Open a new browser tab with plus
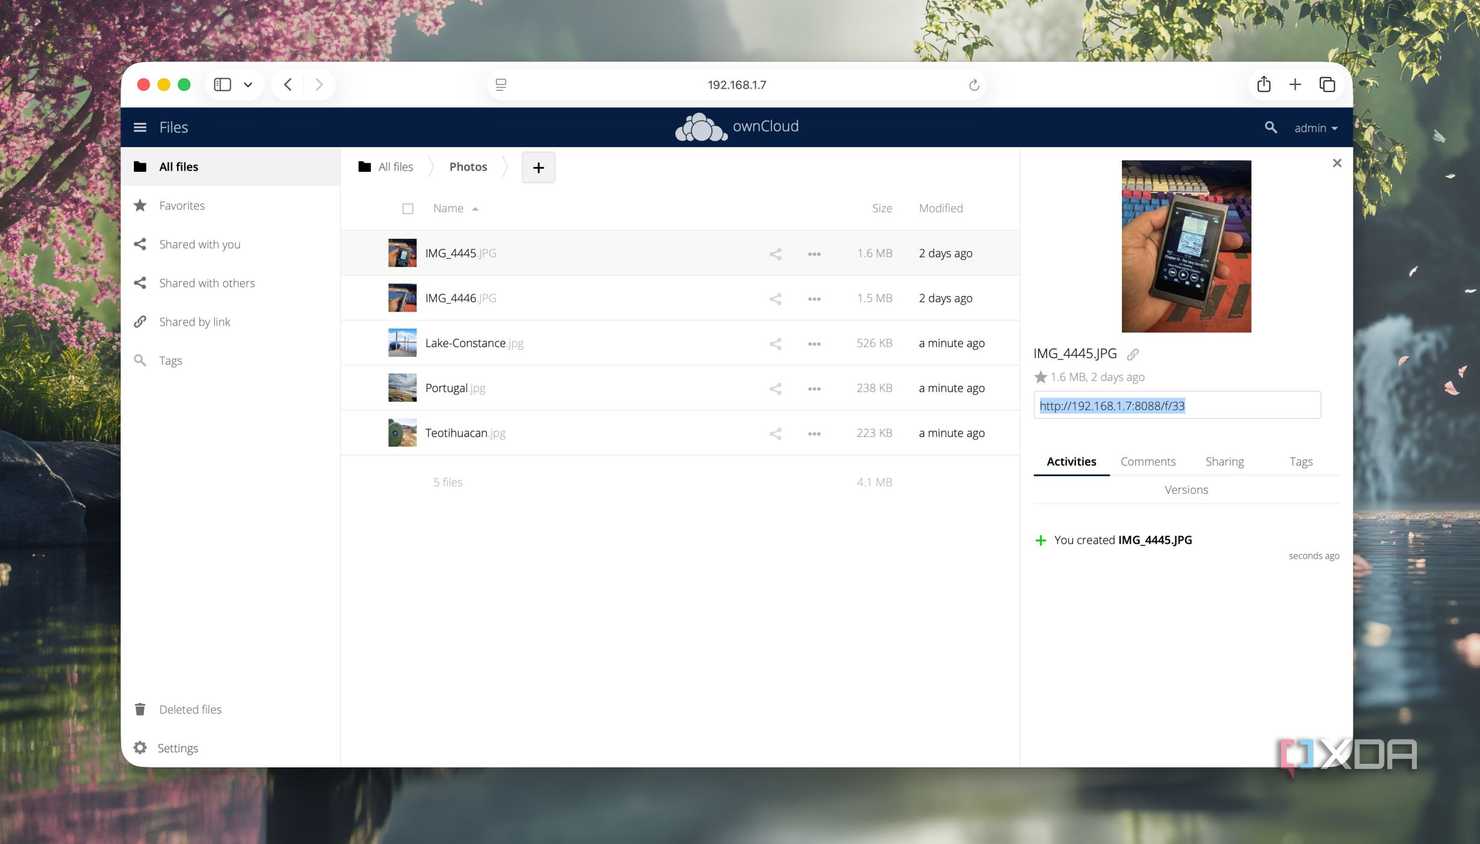 1295,85
